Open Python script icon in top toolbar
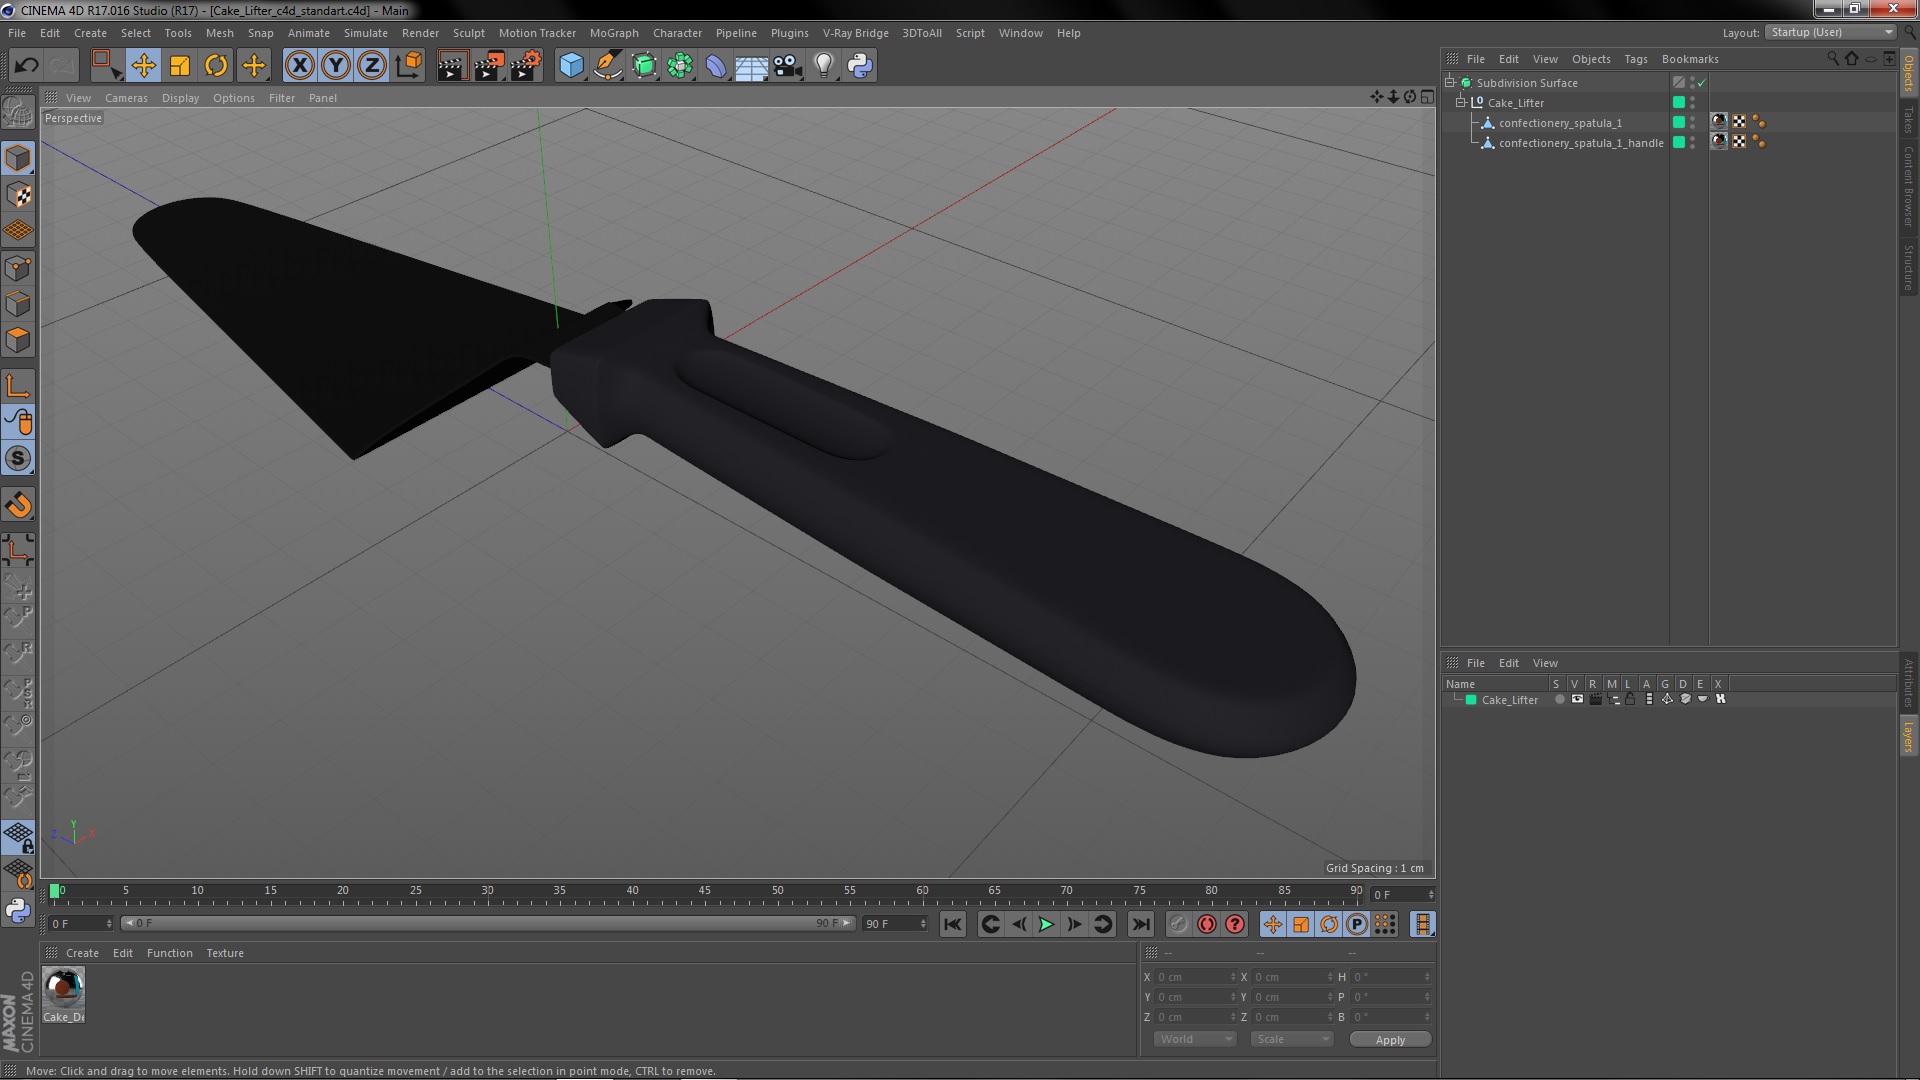 860,66
